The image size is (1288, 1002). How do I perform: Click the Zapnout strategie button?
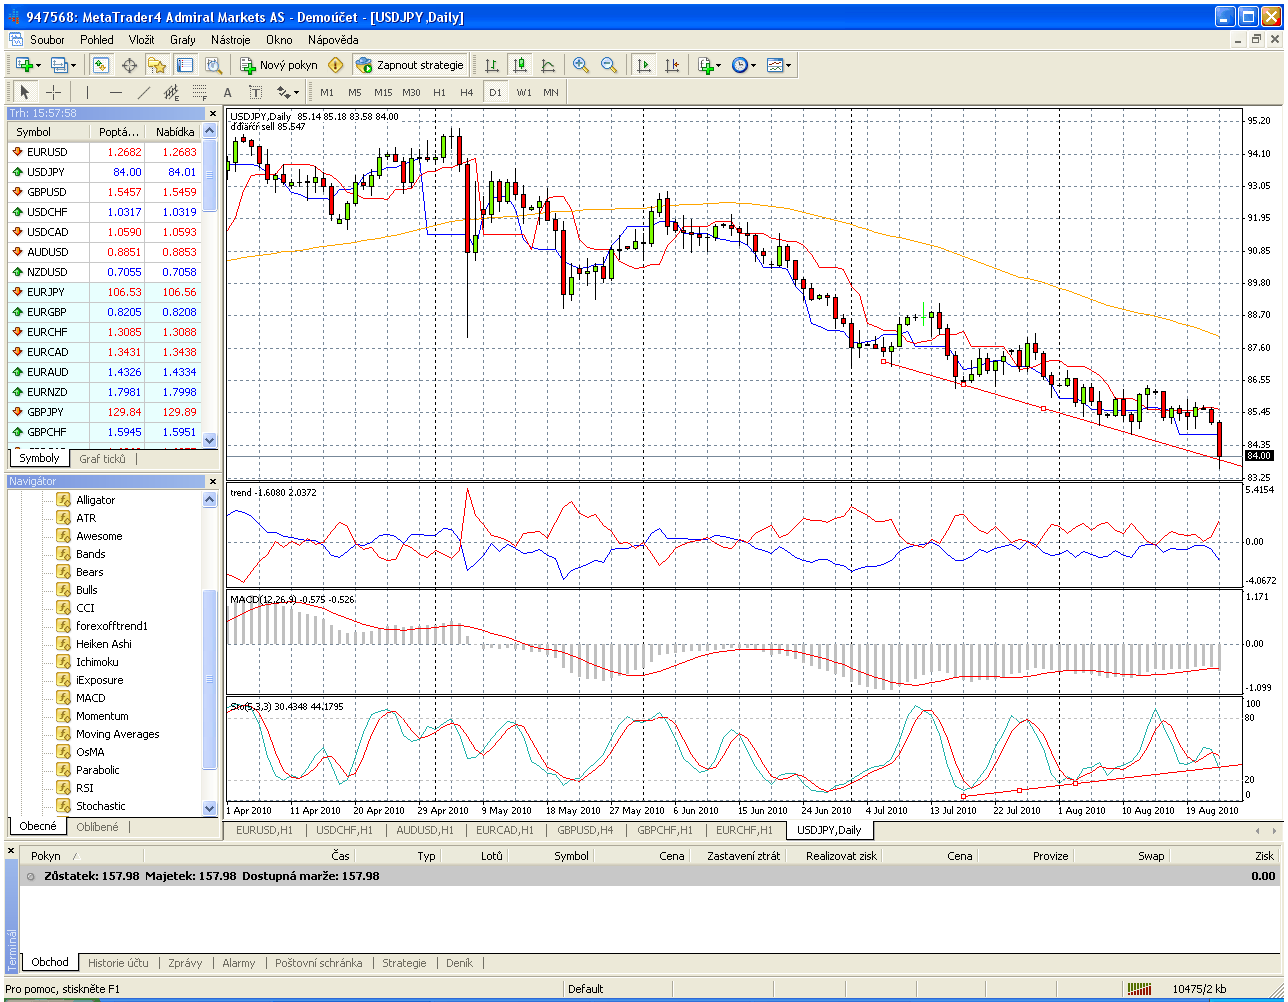410,65
